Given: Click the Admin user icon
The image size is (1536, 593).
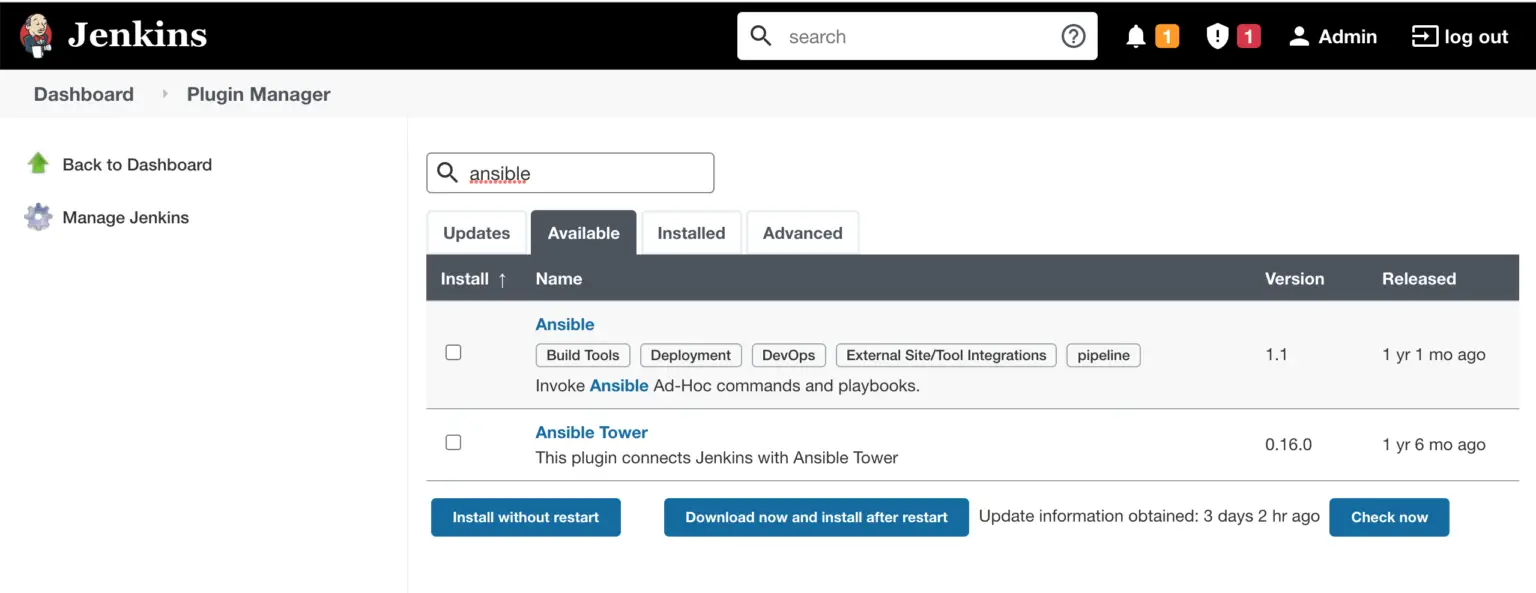Looking at the screenshot, I should (x=1299, y=35).
